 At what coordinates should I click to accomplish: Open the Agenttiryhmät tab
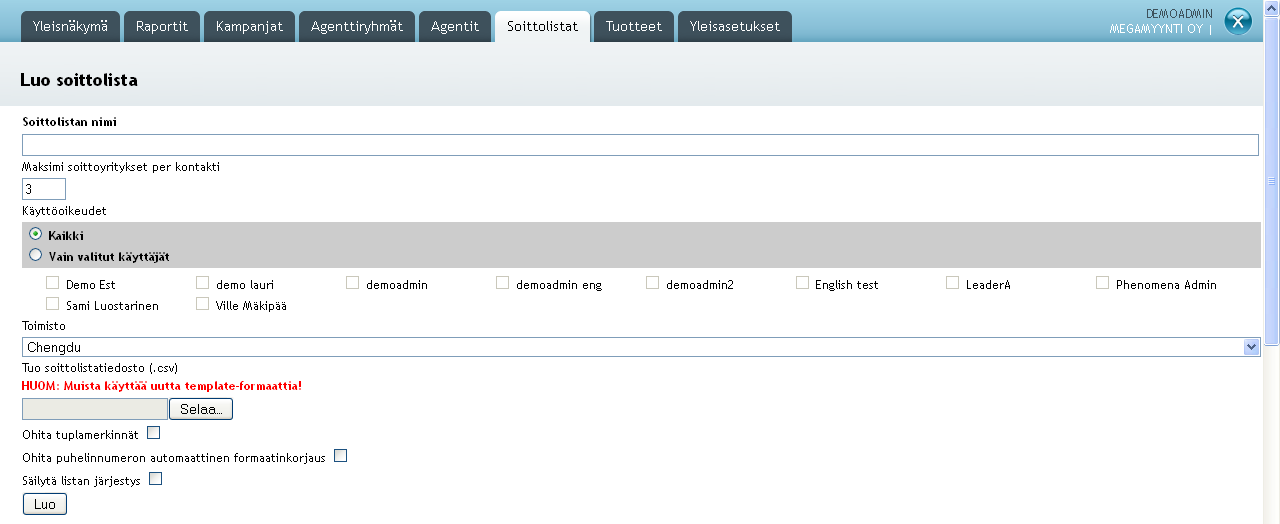357,27
